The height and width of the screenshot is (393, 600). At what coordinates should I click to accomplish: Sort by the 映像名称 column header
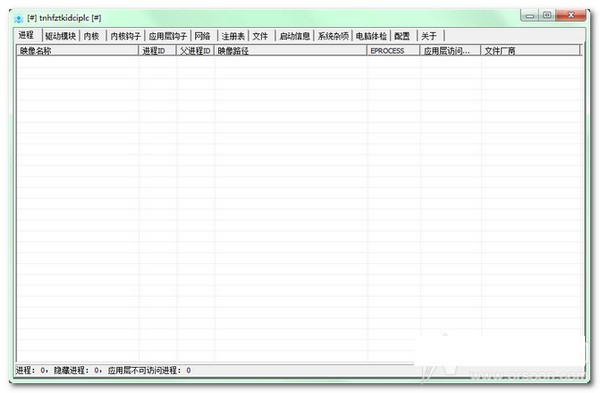[x=77, y=51]
